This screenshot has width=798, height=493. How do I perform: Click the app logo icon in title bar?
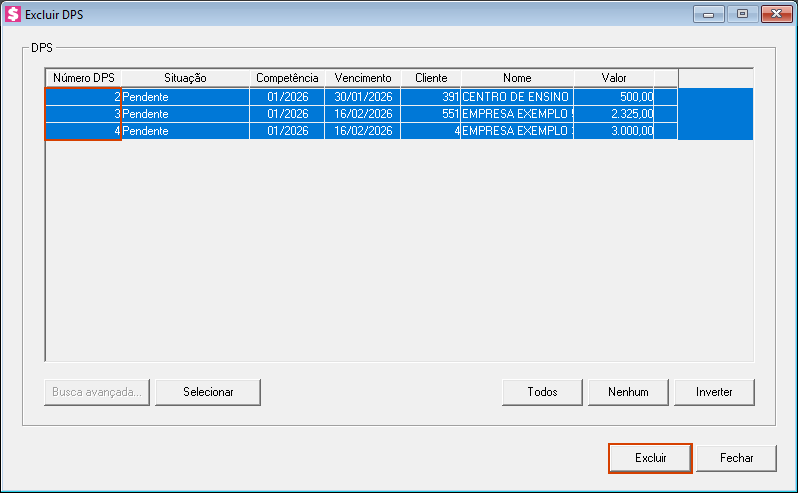pos(13,14)
